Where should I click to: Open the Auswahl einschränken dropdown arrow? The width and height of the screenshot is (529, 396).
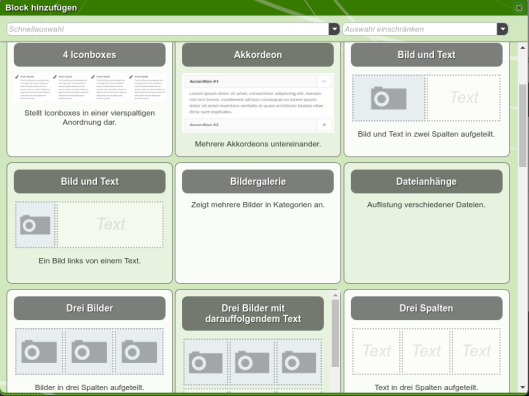click(x=502, y=29)
